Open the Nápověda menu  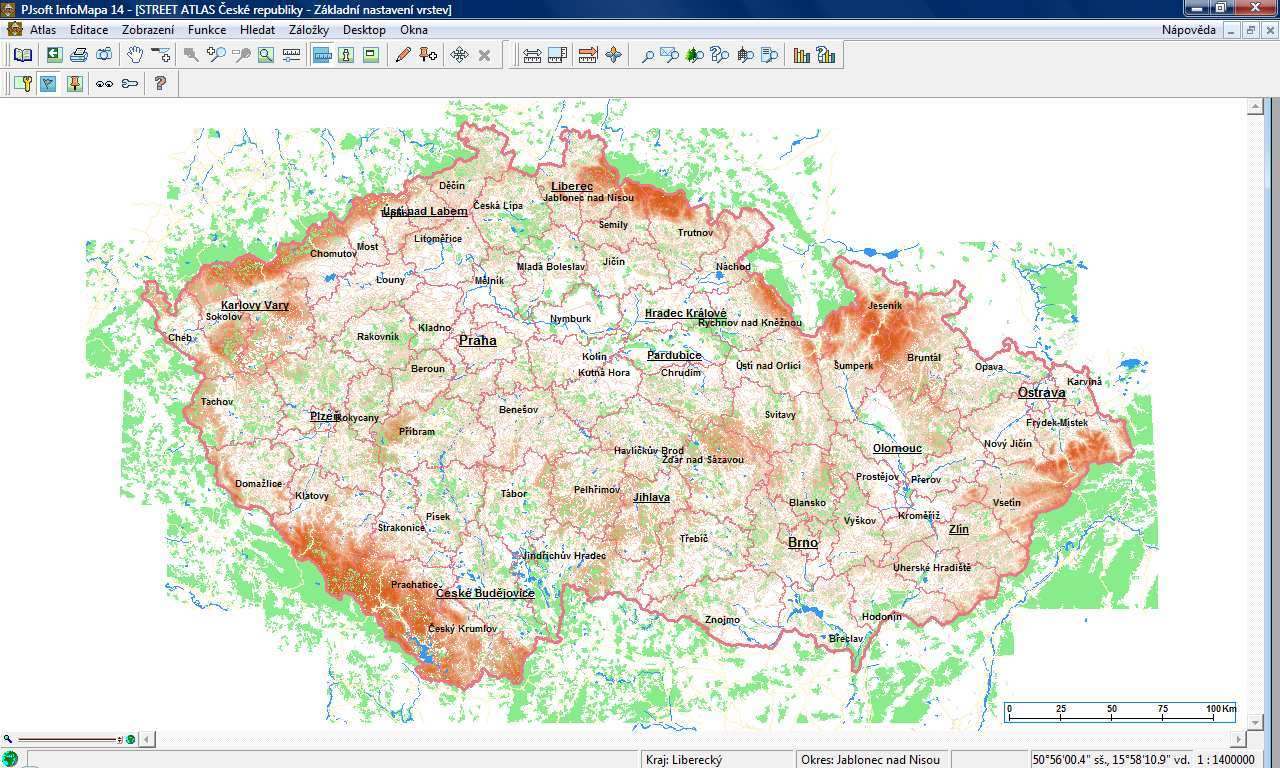(x=1189, y=30)
